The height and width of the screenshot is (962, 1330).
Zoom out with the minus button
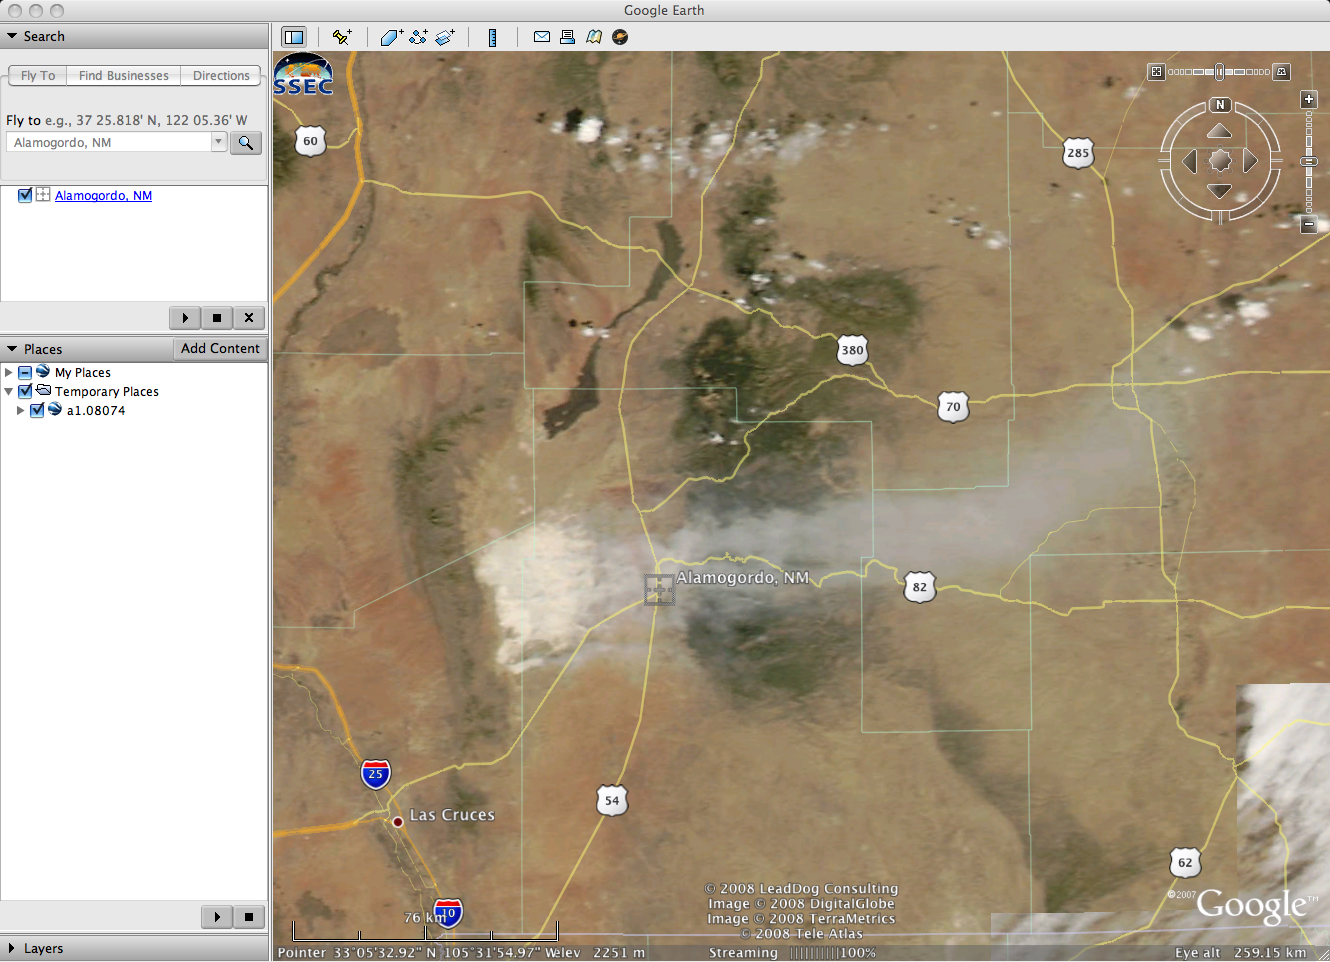(1309, 225)
